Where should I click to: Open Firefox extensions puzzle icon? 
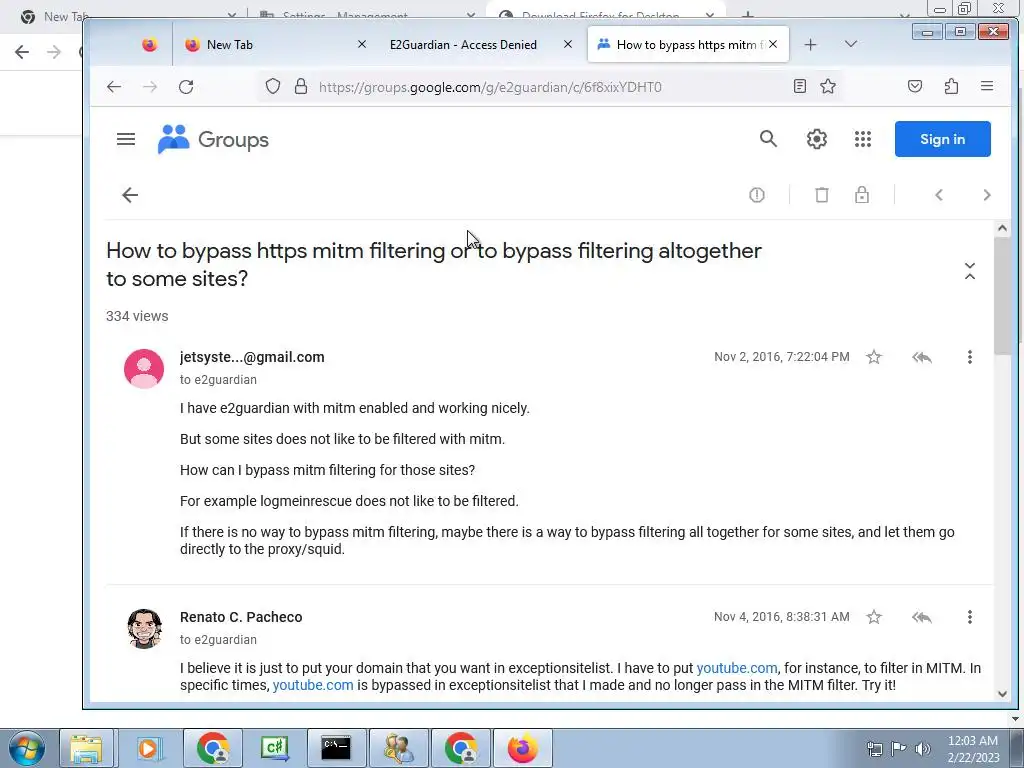[952, 86]
